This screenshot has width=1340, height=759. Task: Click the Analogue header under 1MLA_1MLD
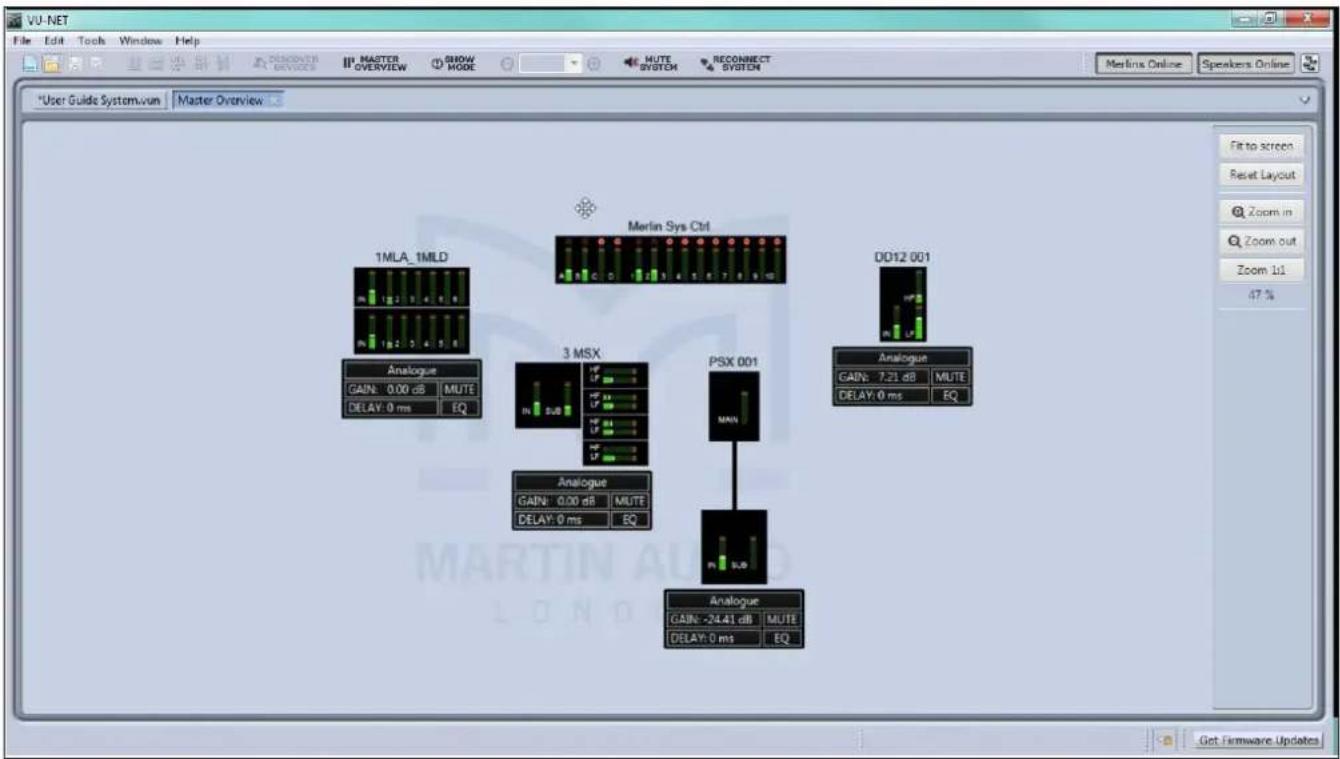[x=411, y=370]
